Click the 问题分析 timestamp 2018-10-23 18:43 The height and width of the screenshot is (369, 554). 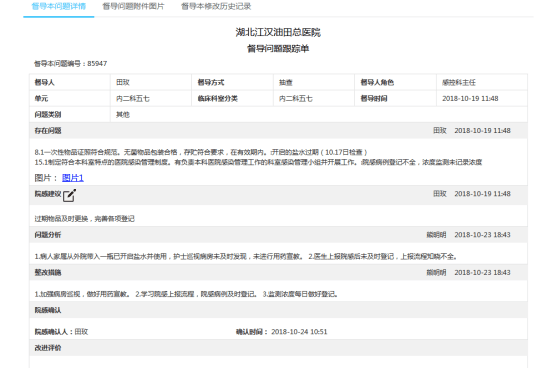(482, 235)
